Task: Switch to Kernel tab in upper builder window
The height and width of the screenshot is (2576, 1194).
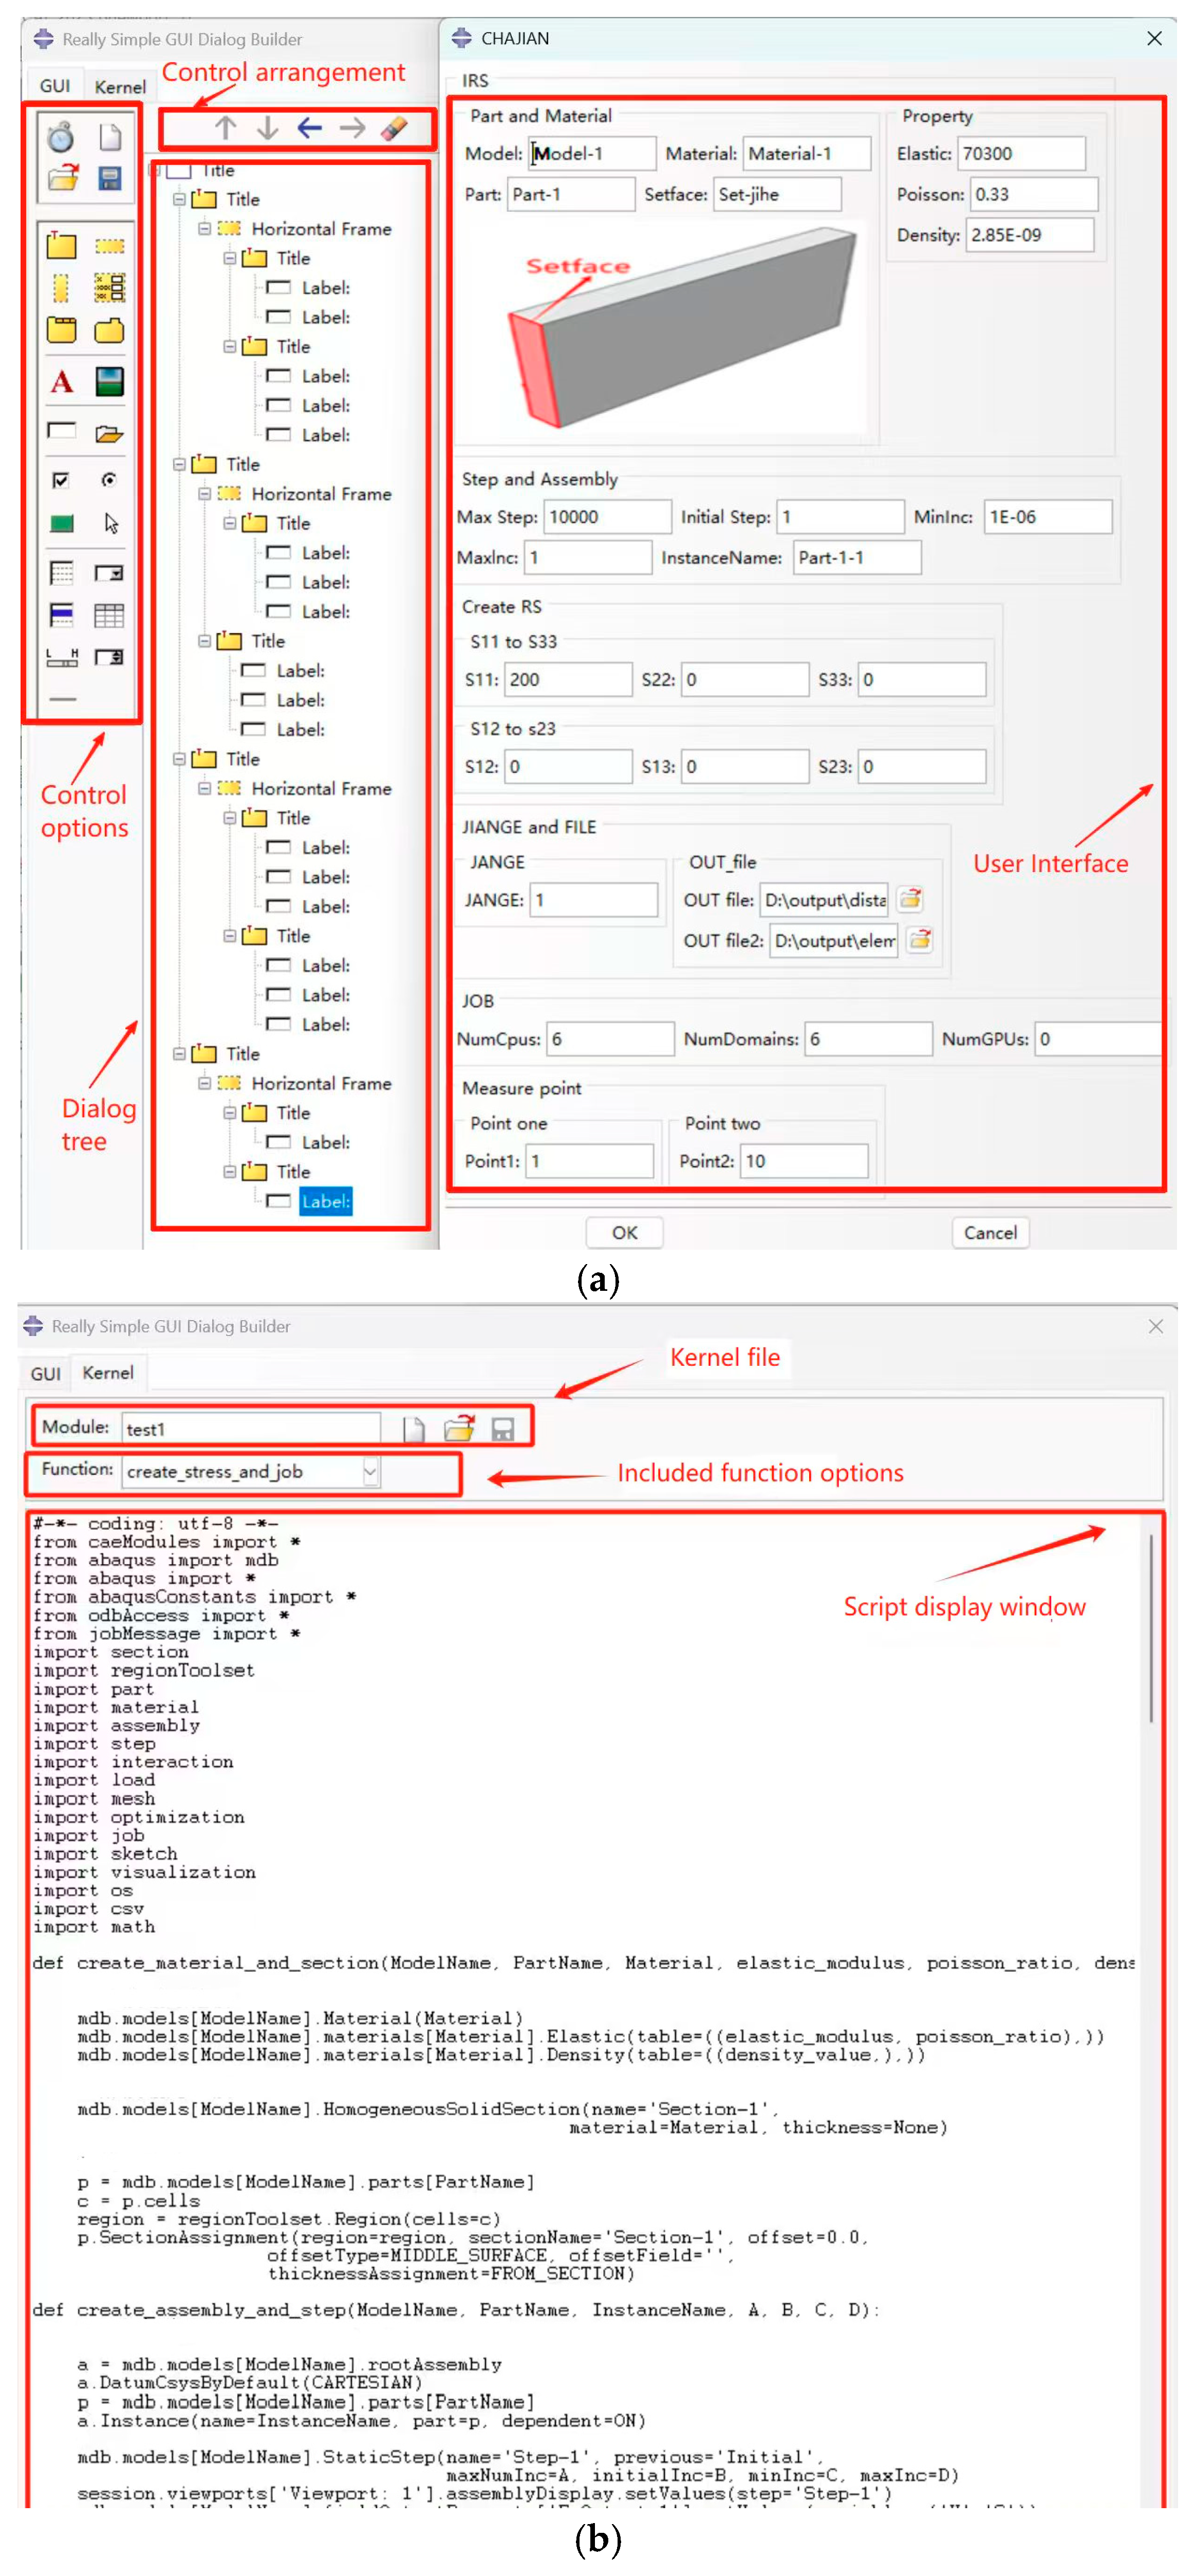Action: [120, 87]
